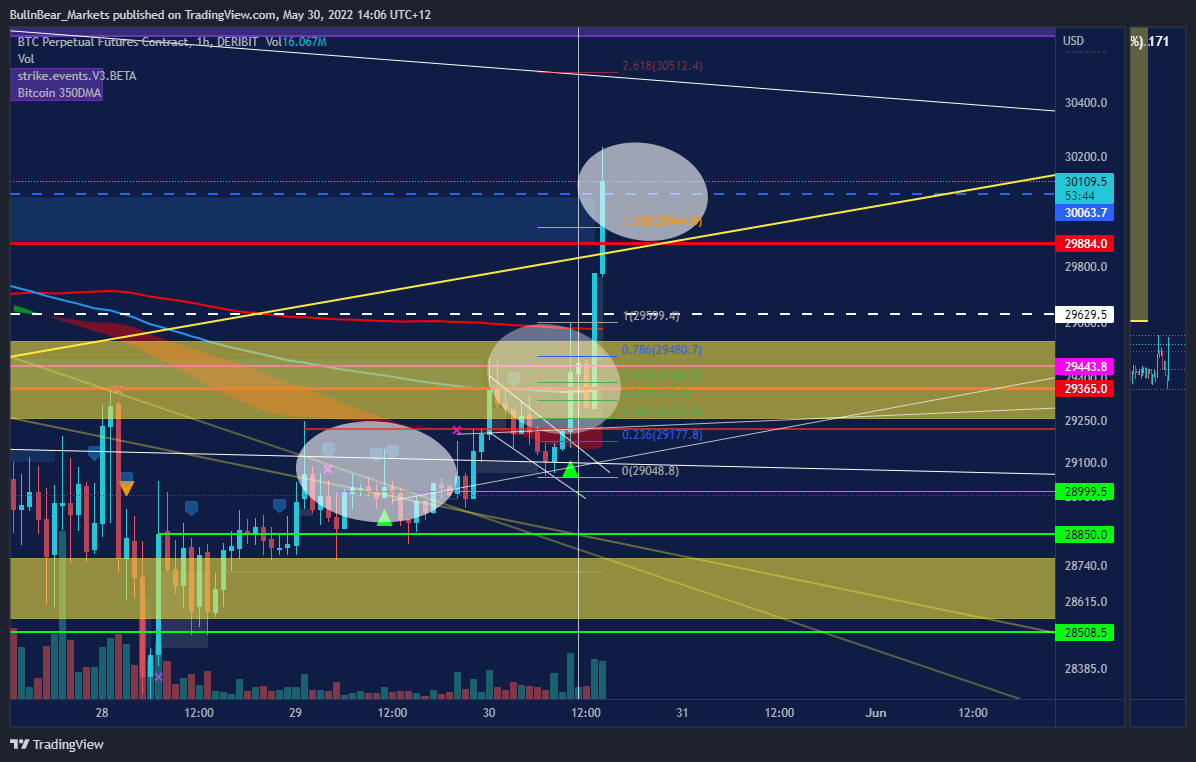Select the orange down-triangle signal marker
This screenshot has height=762, width=1196.
[x=127, y=488]
